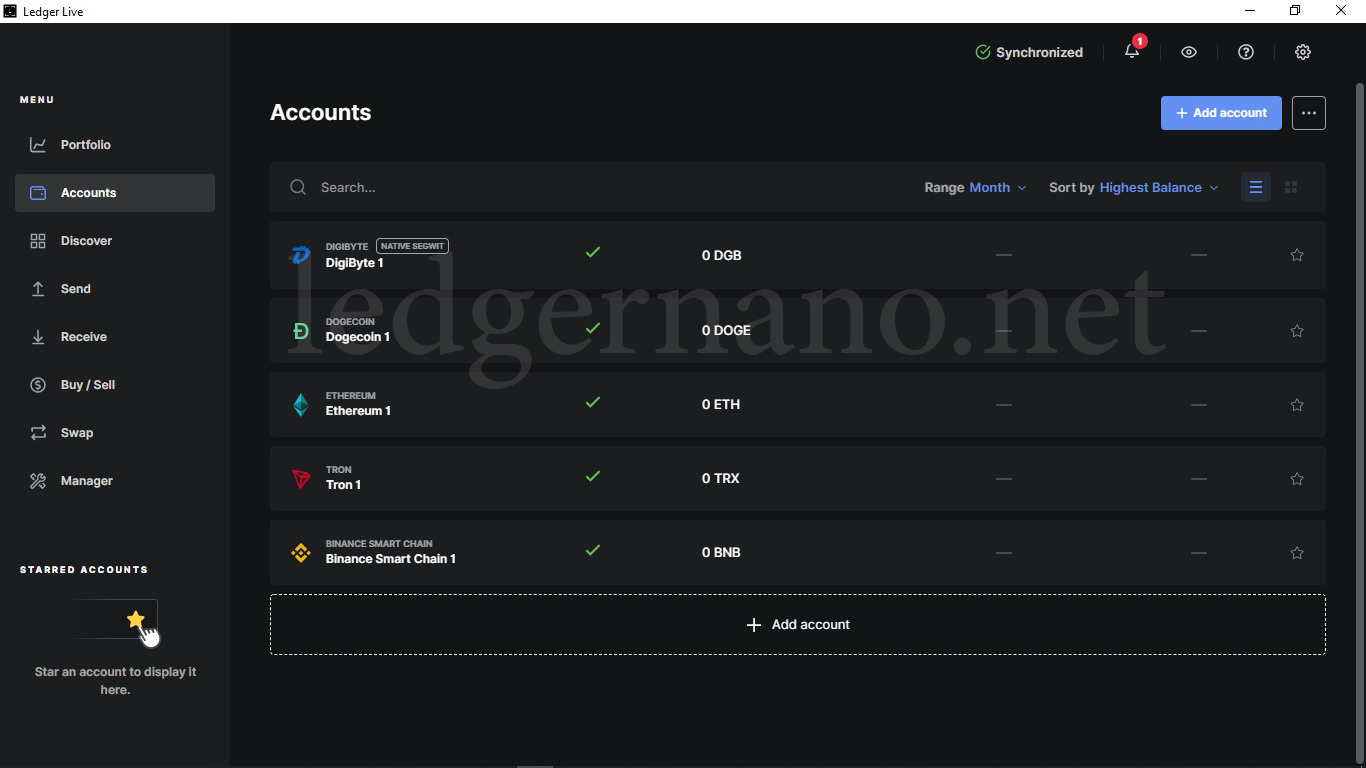
Task: Click the Dogecoin sync checkmark
Action: (593, 328)
